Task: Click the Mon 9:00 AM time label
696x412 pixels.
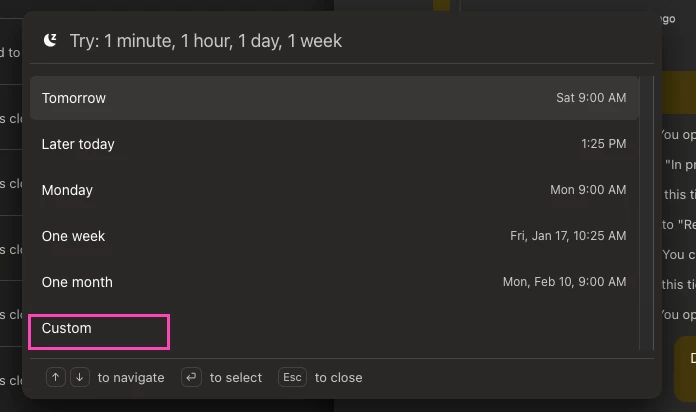Action: (588, 190)
